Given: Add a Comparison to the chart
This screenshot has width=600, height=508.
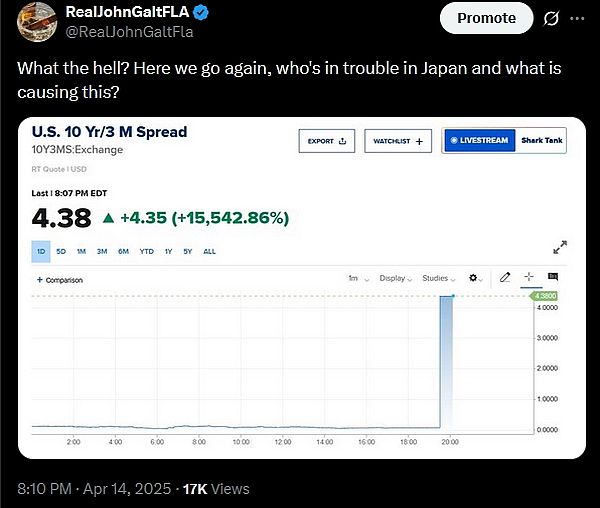Looking at the screenshot, I should tap(59, 280).
